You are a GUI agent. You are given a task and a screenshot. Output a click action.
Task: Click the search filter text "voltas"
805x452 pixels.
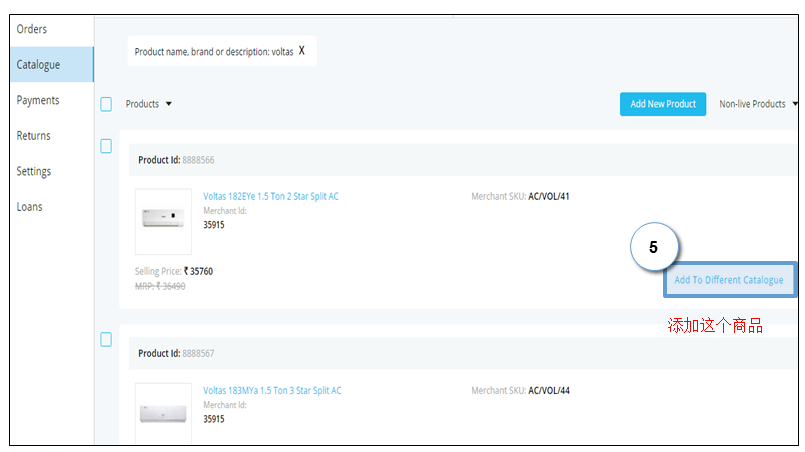[x=282, y=52]
